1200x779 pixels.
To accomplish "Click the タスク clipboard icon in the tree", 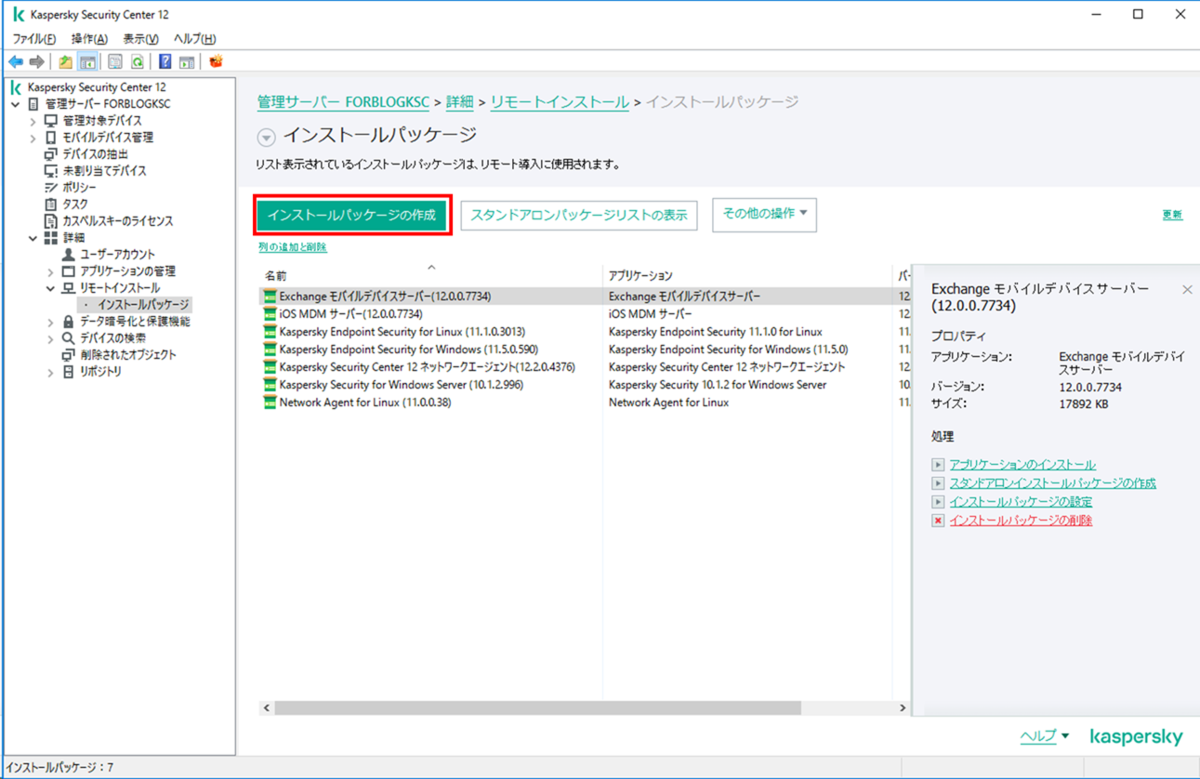I will point(51,204).
